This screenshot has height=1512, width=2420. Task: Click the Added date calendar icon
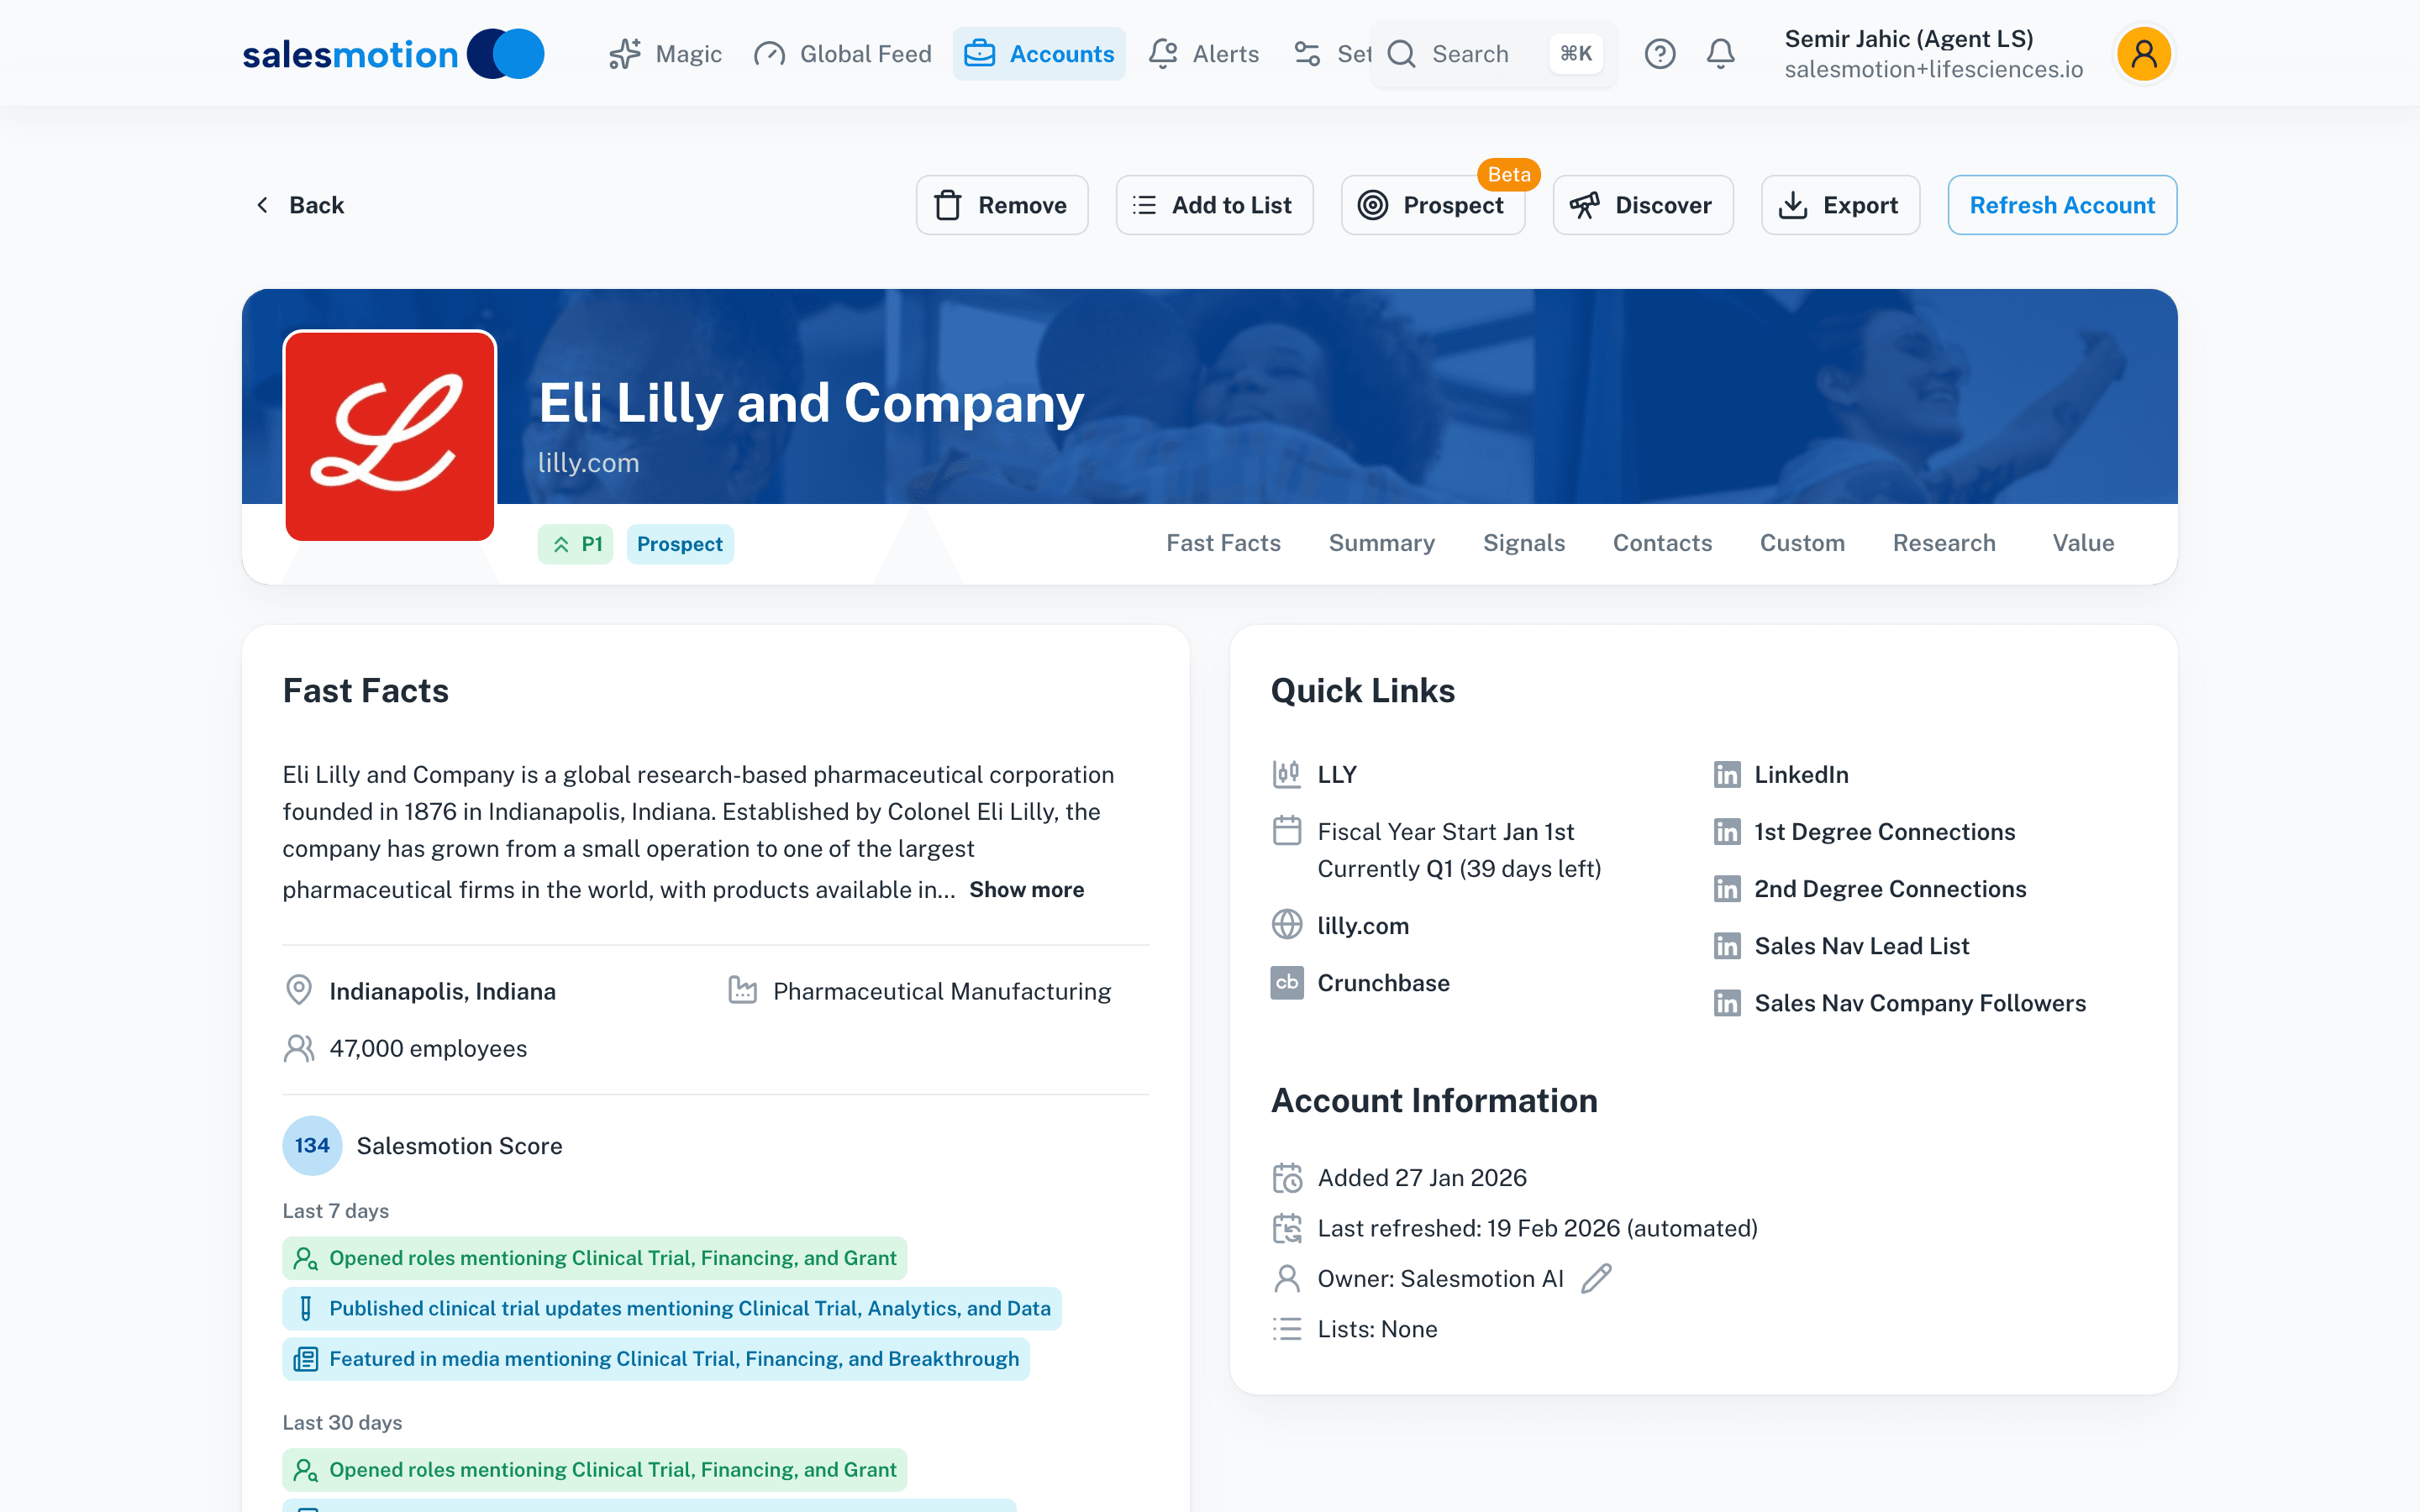pos(1287,1178)
